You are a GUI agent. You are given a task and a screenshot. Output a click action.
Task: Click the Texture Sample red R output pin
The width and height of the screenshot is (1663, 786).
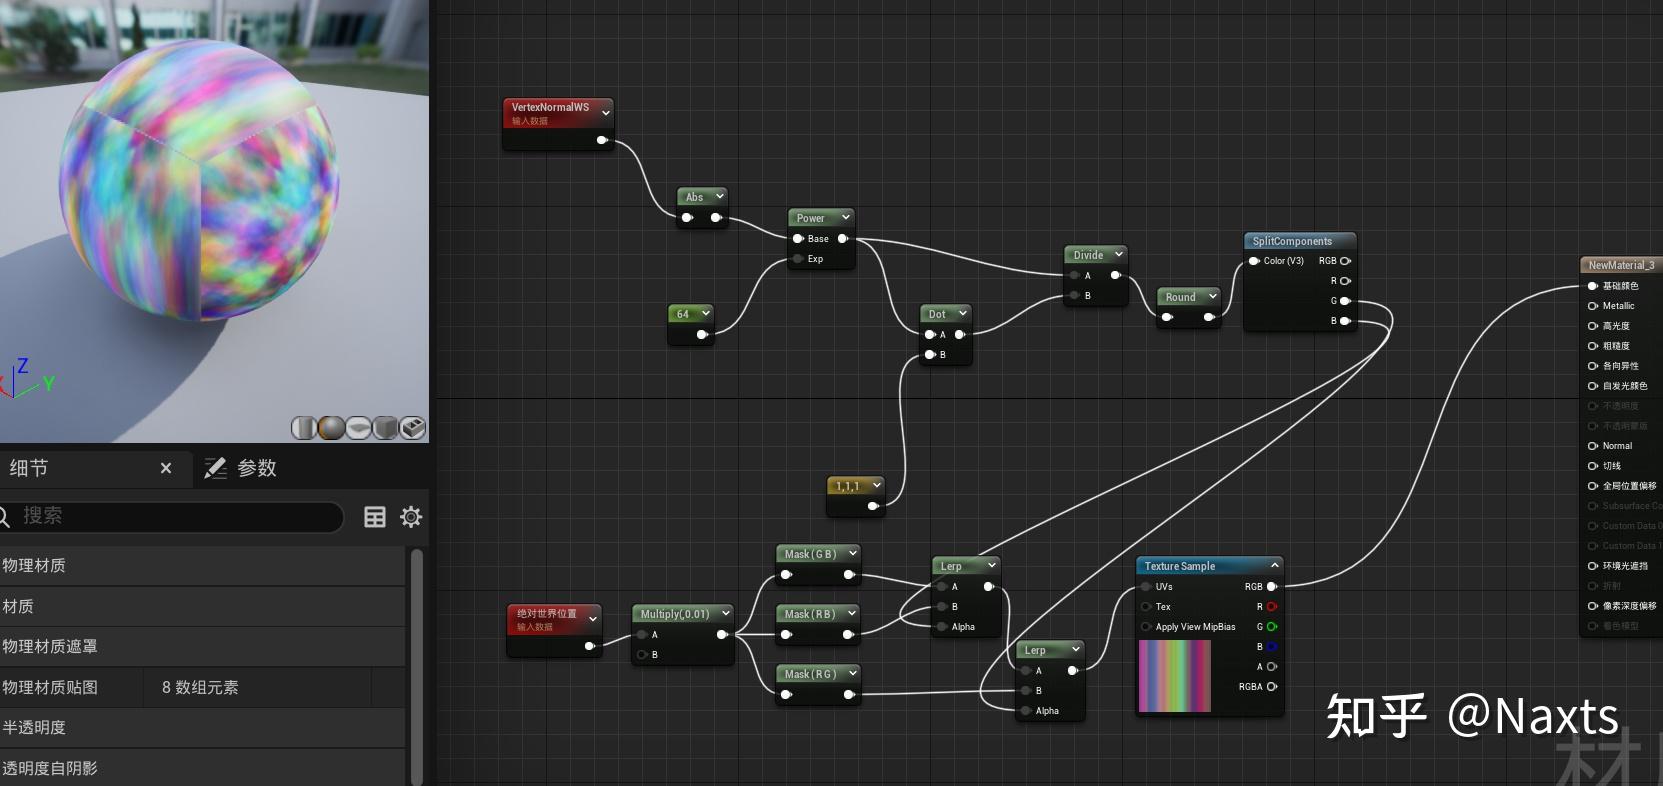point(1272,607)
